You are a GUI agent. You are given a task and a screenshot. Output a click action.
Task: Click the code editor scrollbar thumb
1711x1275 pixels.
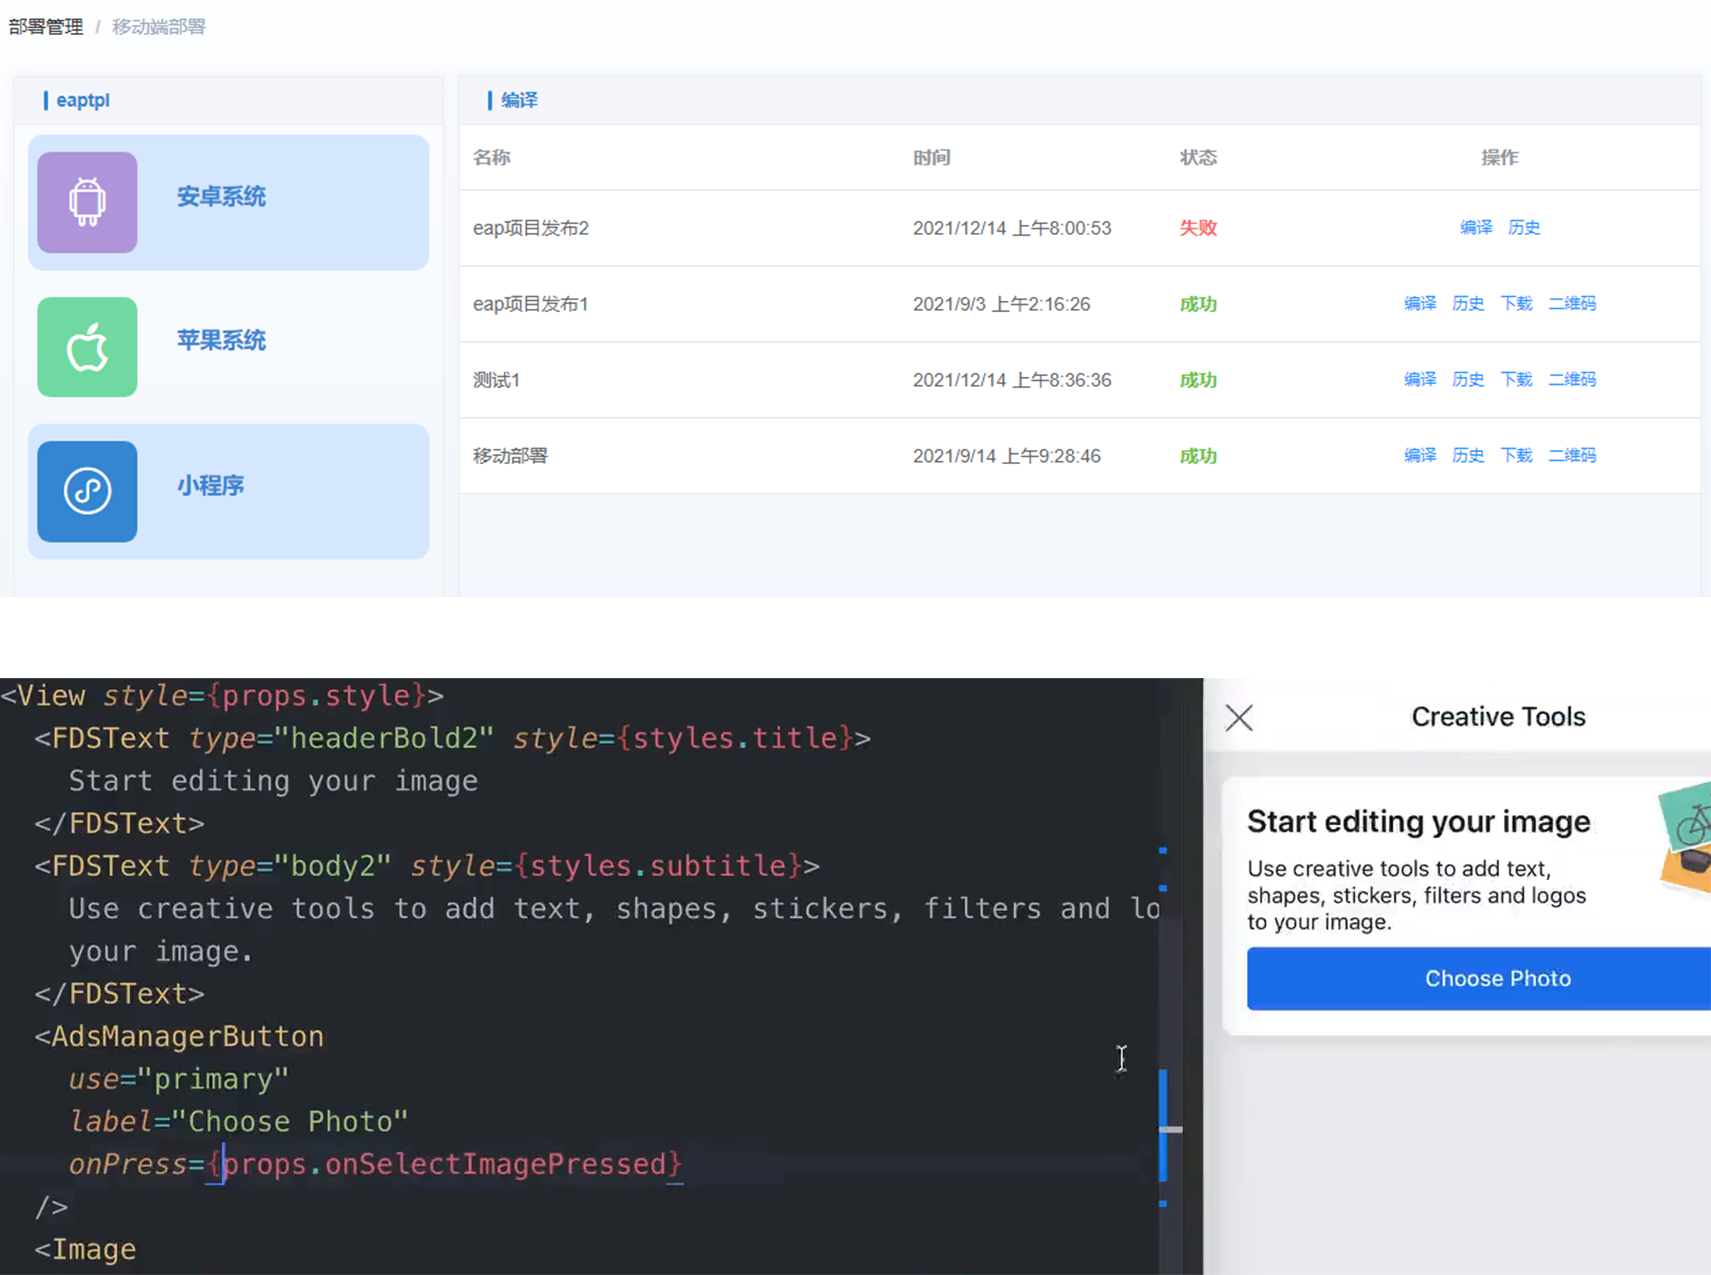tap(1170, 1129)
